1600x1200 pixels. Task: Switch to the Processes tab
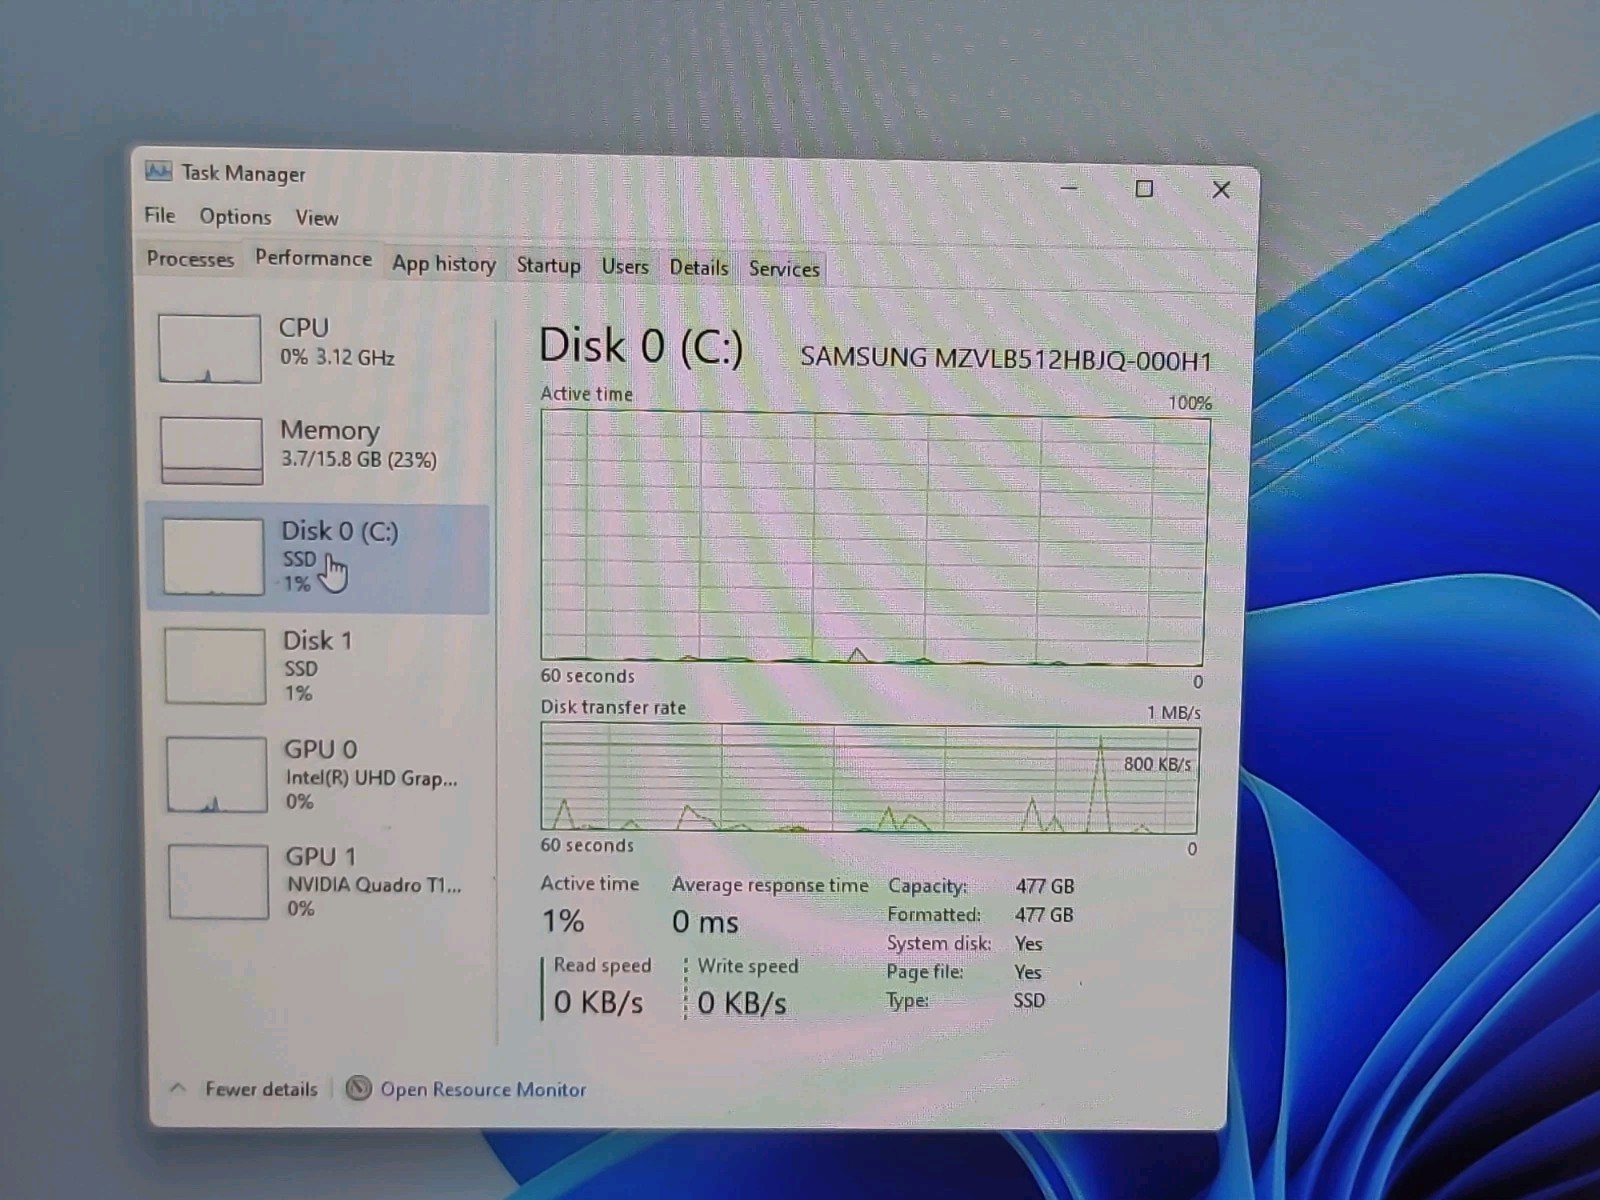click(190, 259)
